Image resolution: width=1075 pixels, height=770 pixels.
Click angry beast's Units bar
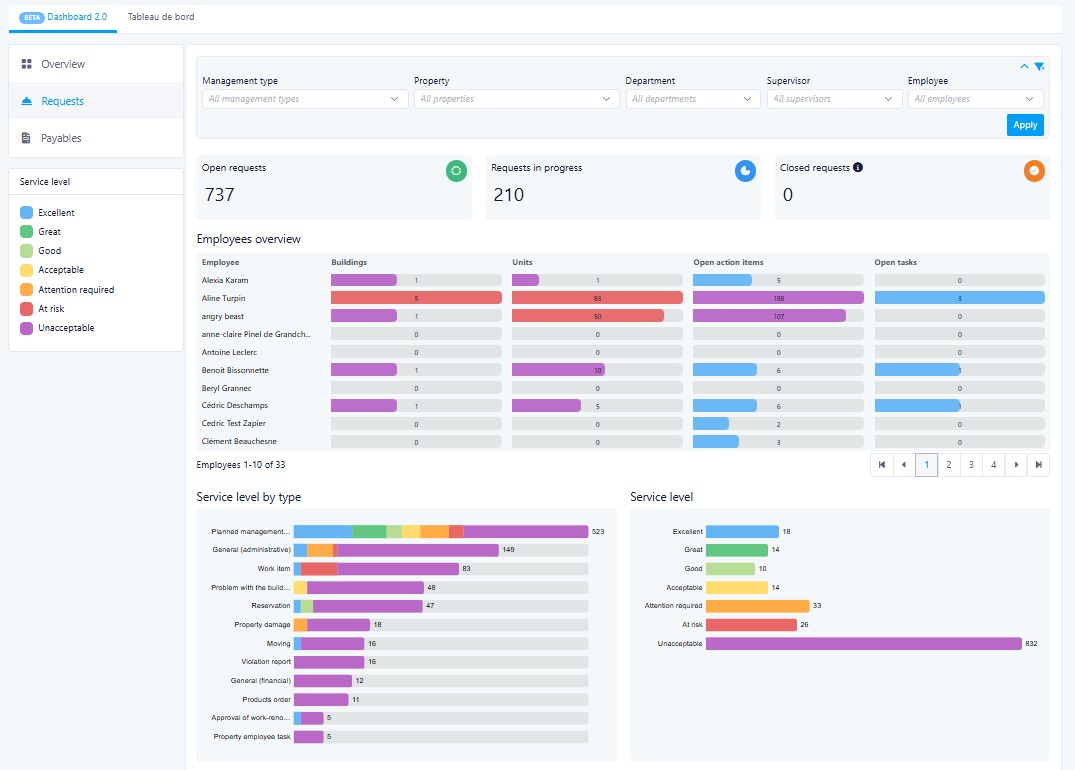588,316
